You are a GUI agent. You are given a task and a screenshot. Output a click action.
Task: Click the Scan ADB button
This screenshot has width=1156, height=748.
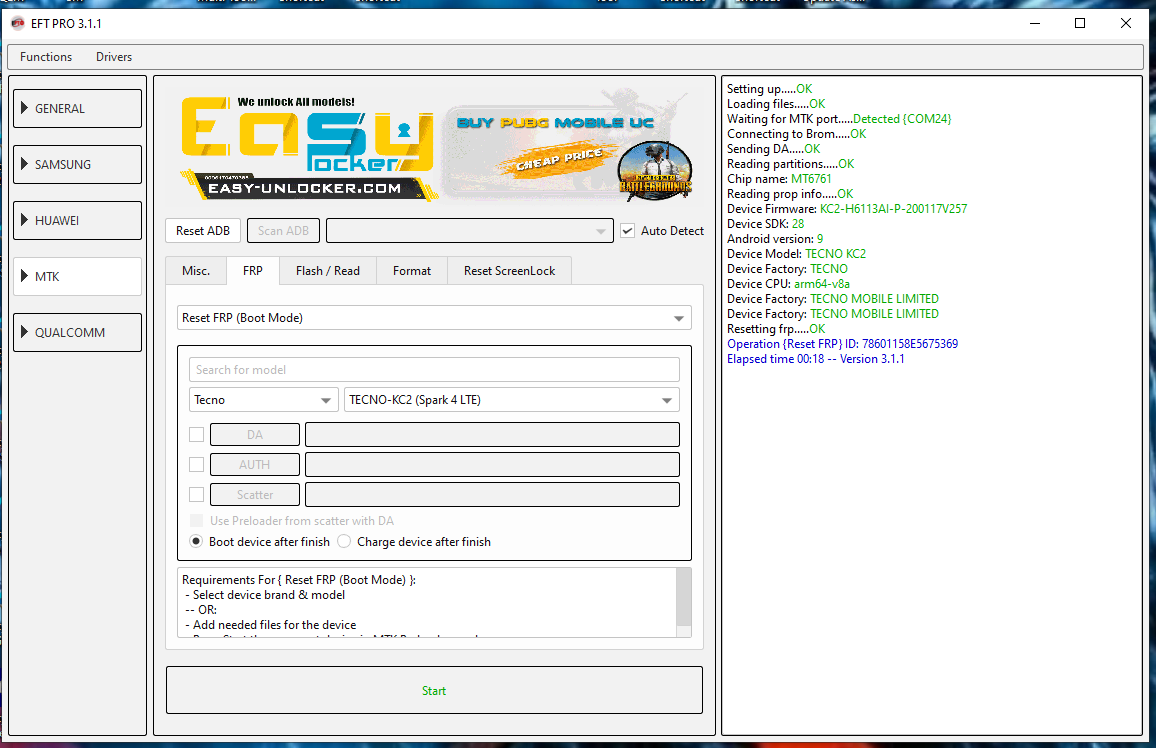(x=283, y=231)
